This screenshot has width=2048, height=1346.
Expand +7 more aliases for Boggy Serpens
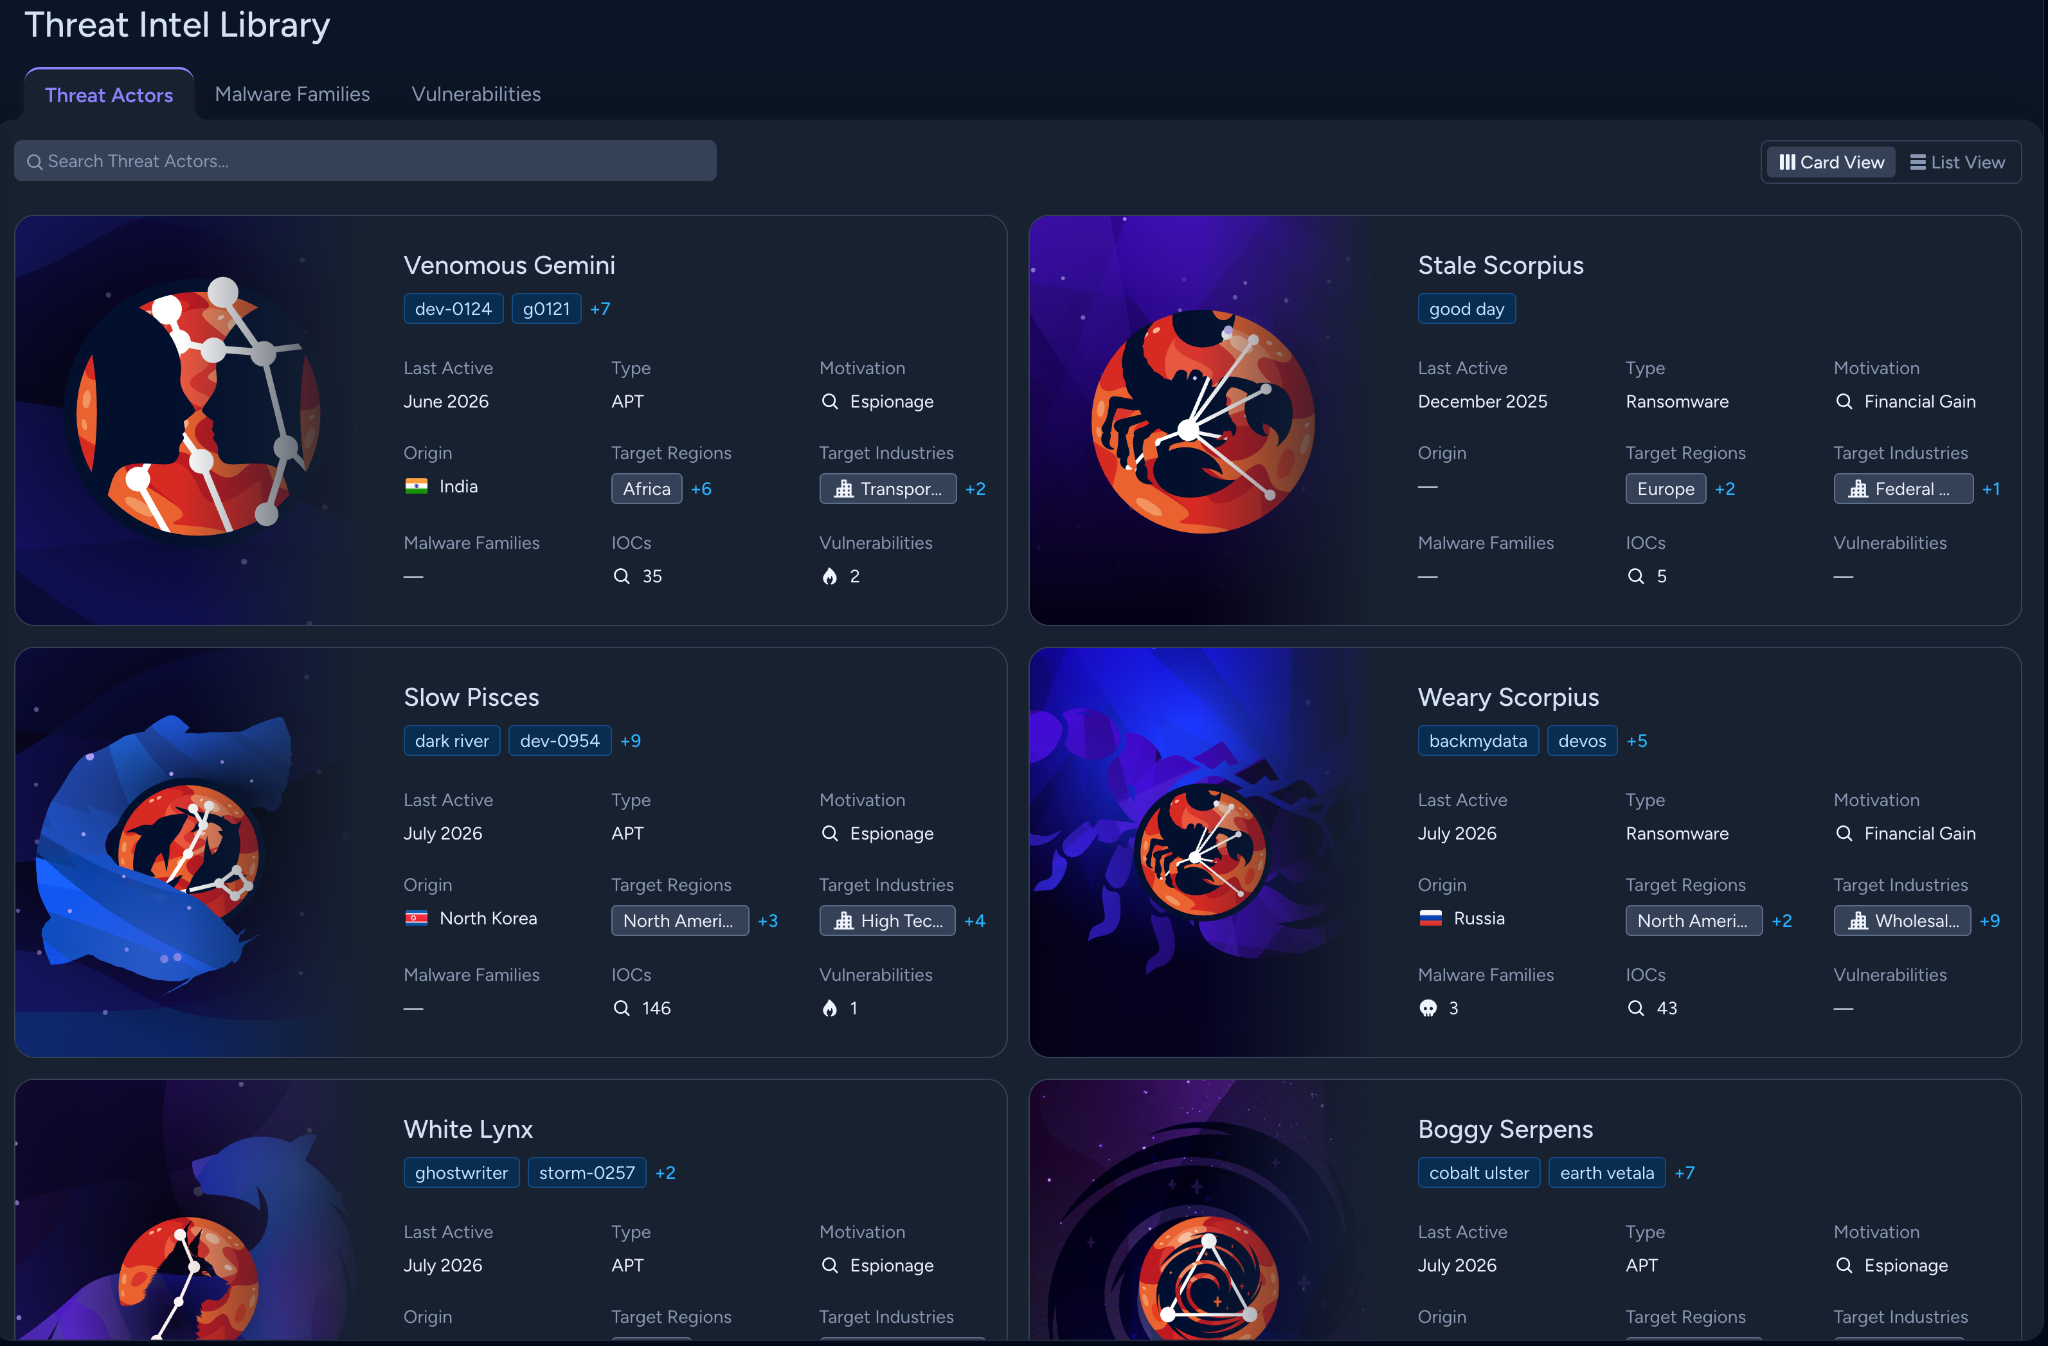[1684, 1173]
